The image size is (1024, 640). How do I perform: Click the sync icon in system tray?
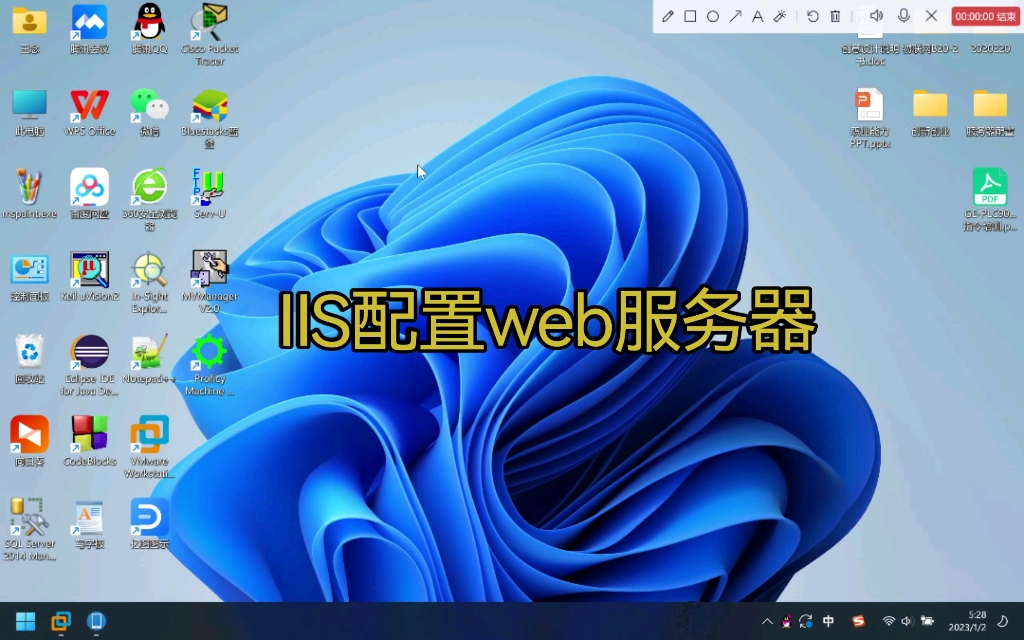point(805,621)
